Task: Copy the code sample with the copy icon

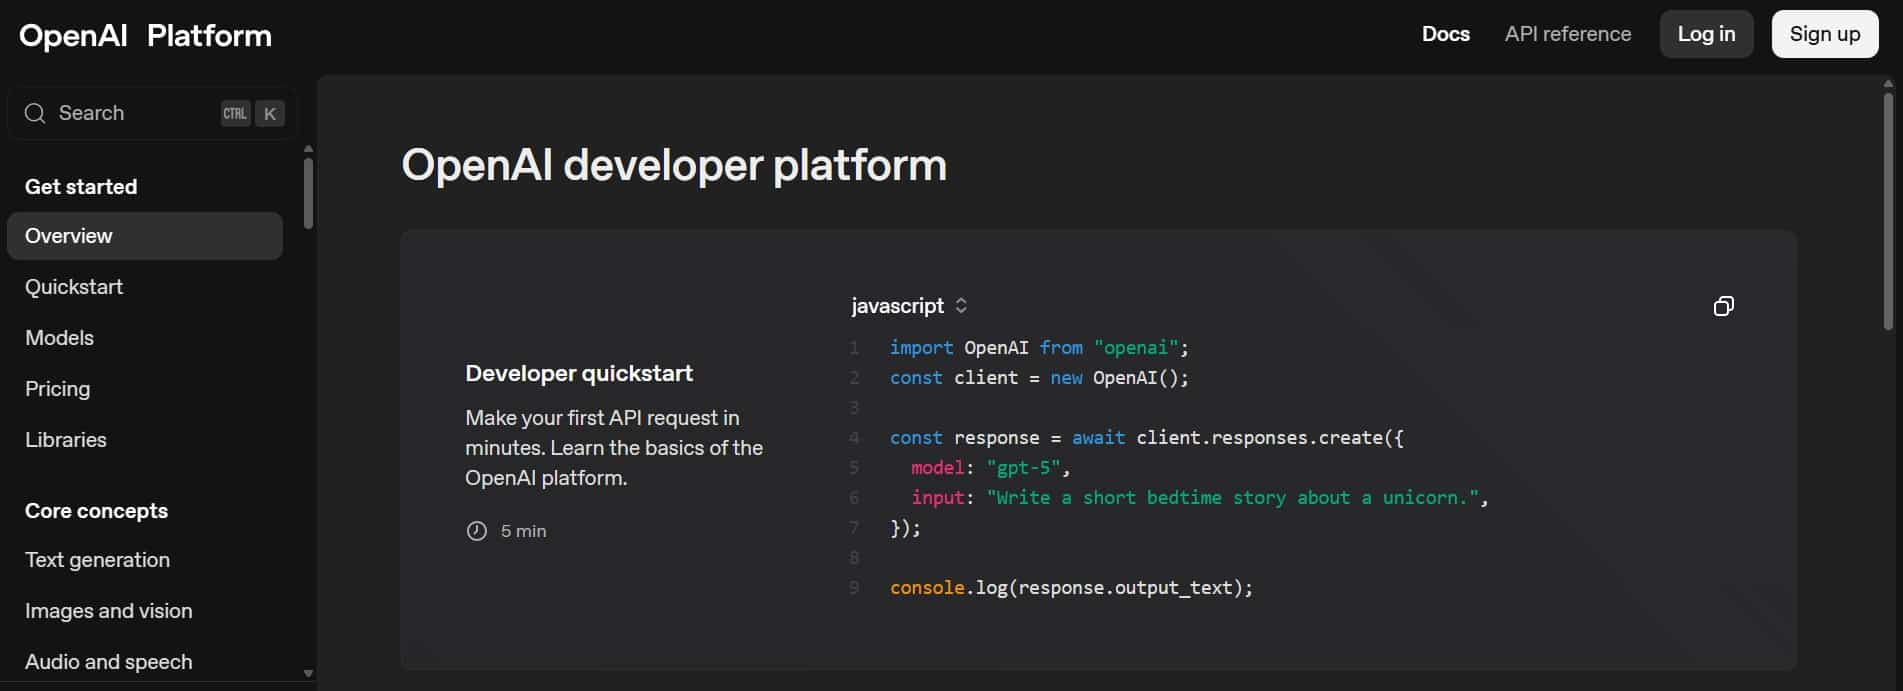Action: (1723, 306)
